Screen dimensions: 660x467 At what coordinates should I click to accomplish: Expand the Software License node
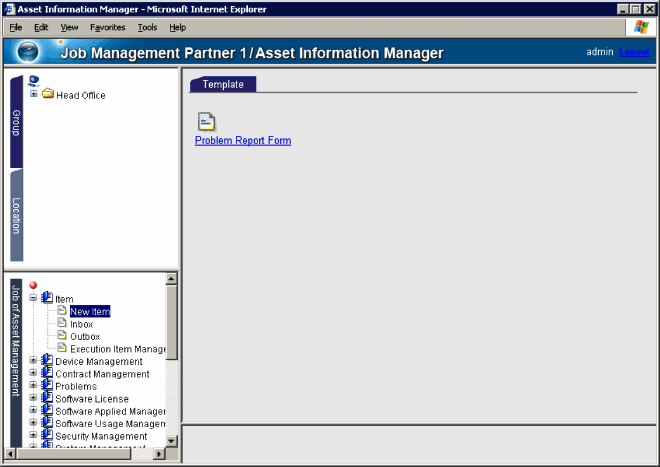click(x=33, y=397)
